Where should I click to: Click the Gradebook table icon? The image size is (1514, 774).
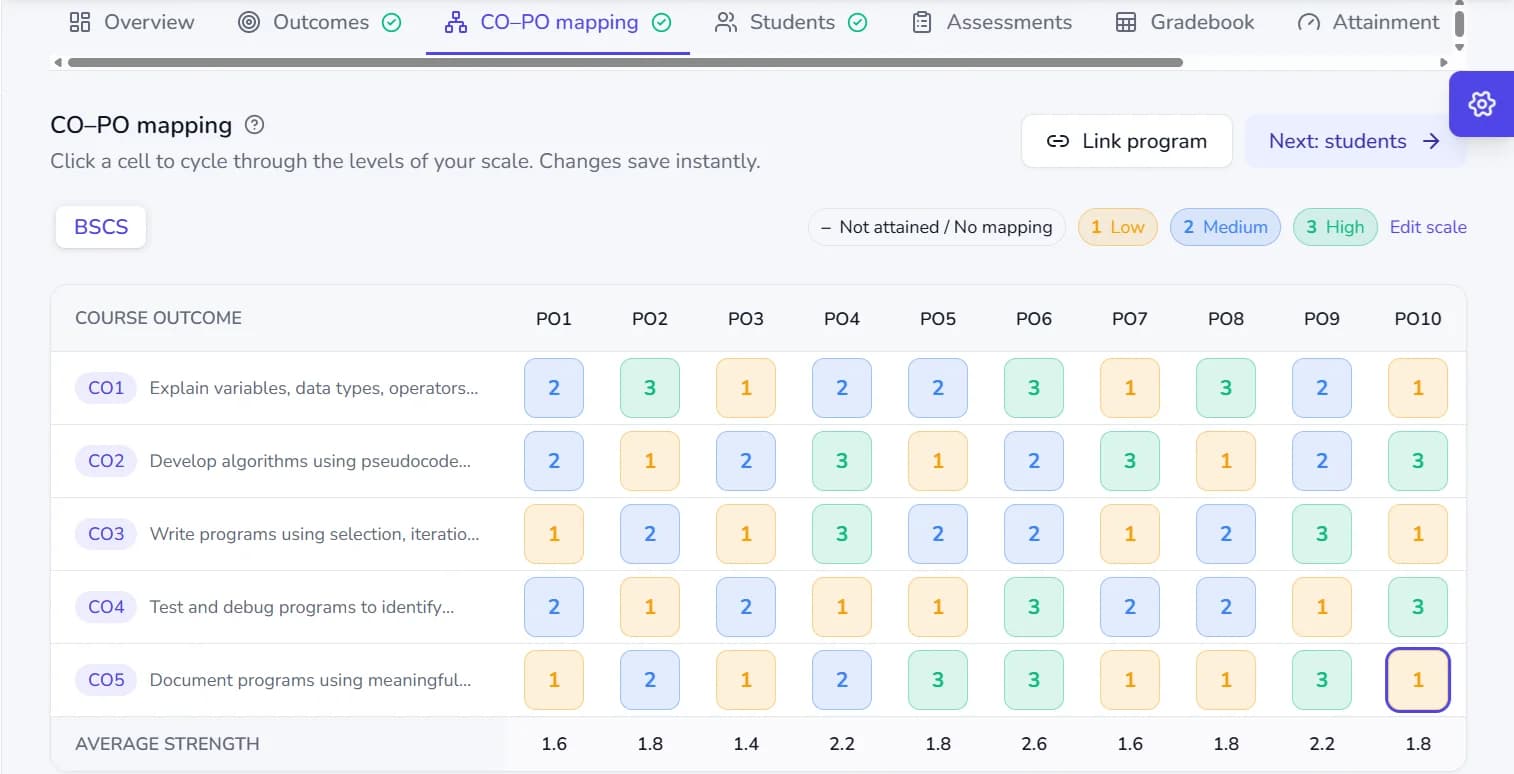click(x=1126, y=22)
